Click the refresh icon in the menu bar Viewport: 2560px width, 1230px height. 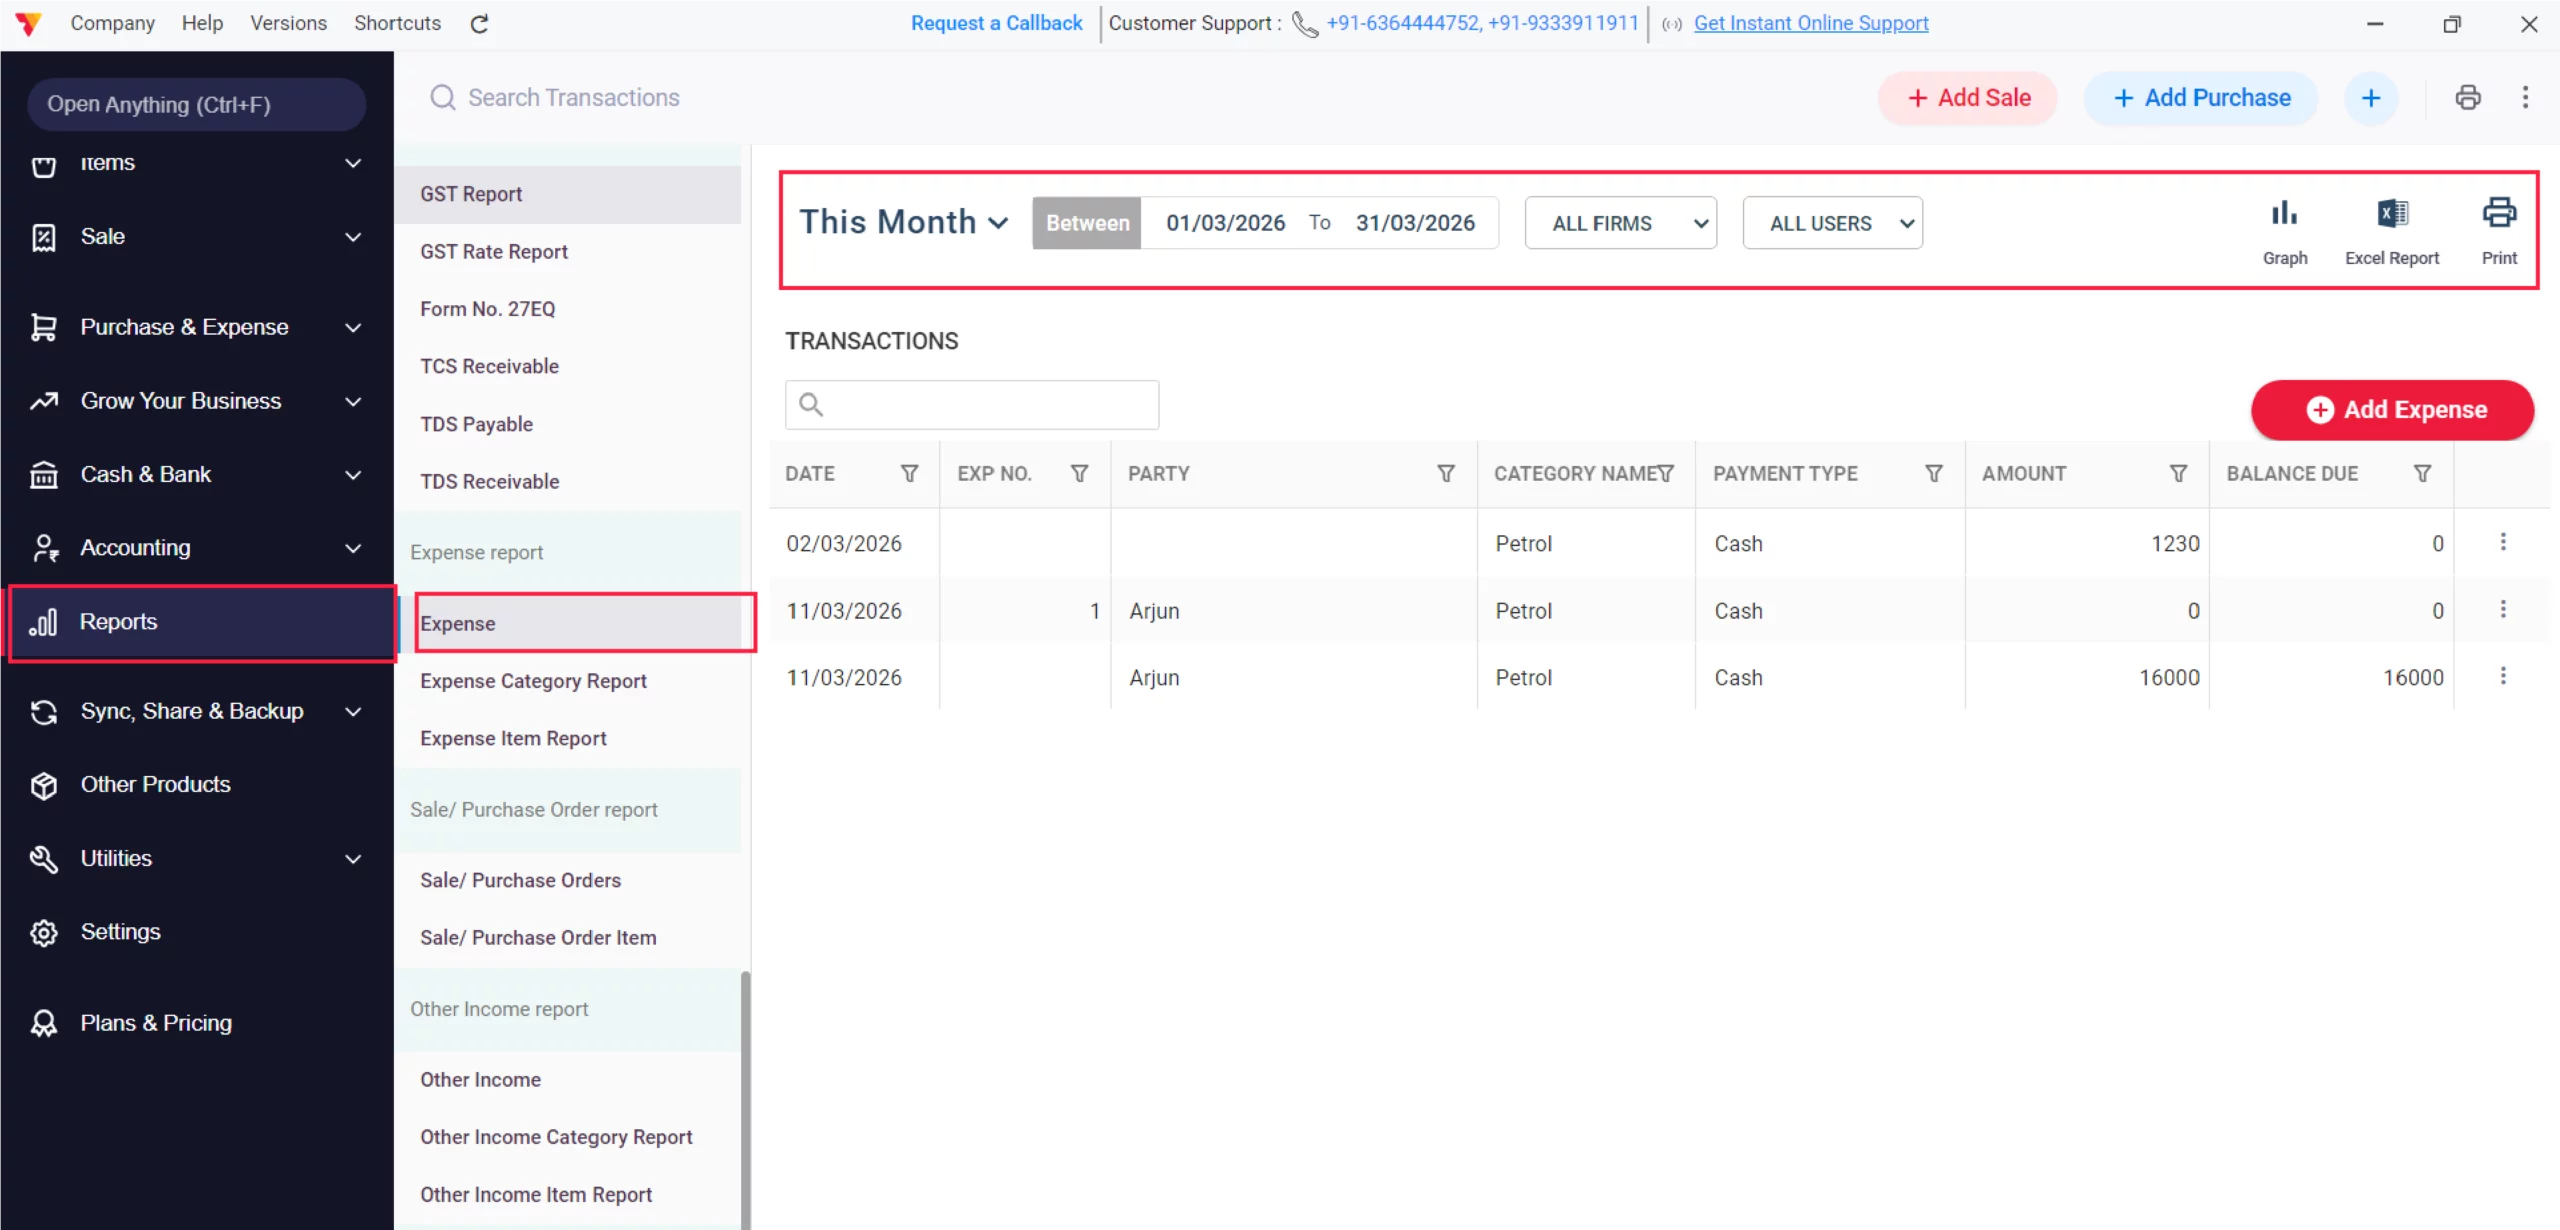coord(480,23)
